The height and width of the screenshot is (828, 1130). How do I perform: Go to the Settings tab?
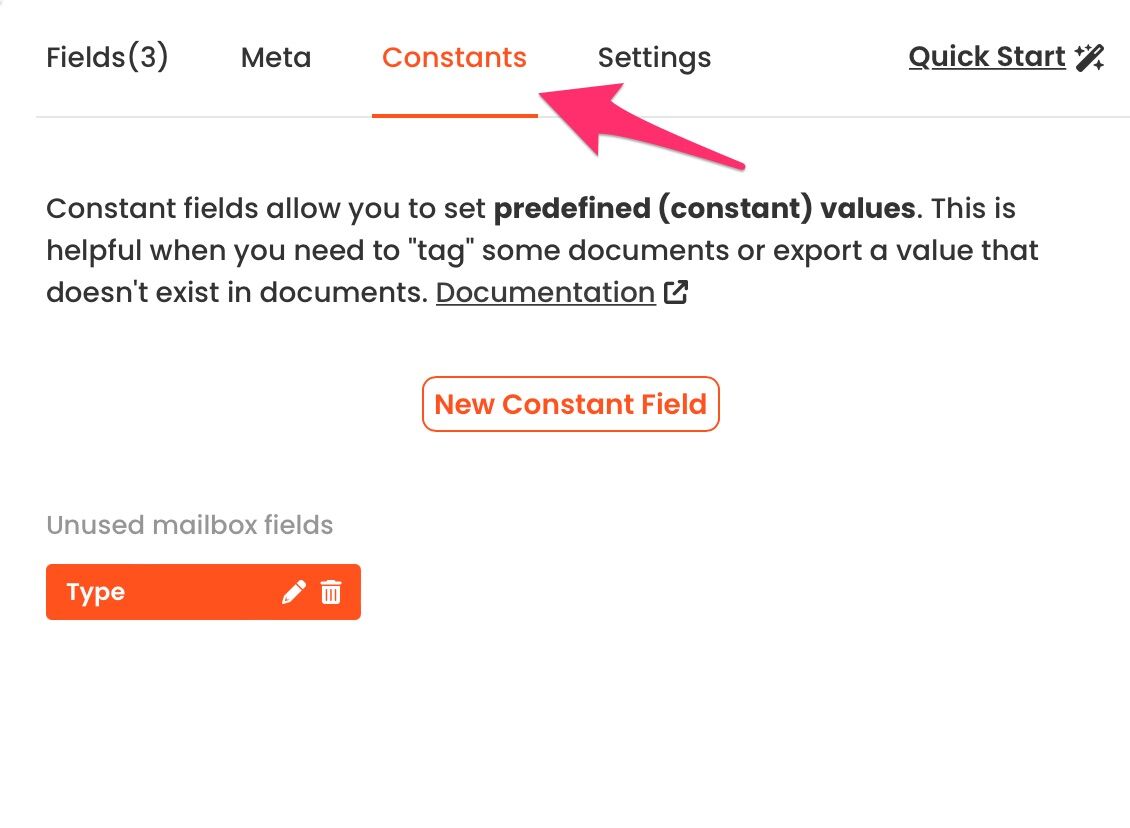coord(654,58)
